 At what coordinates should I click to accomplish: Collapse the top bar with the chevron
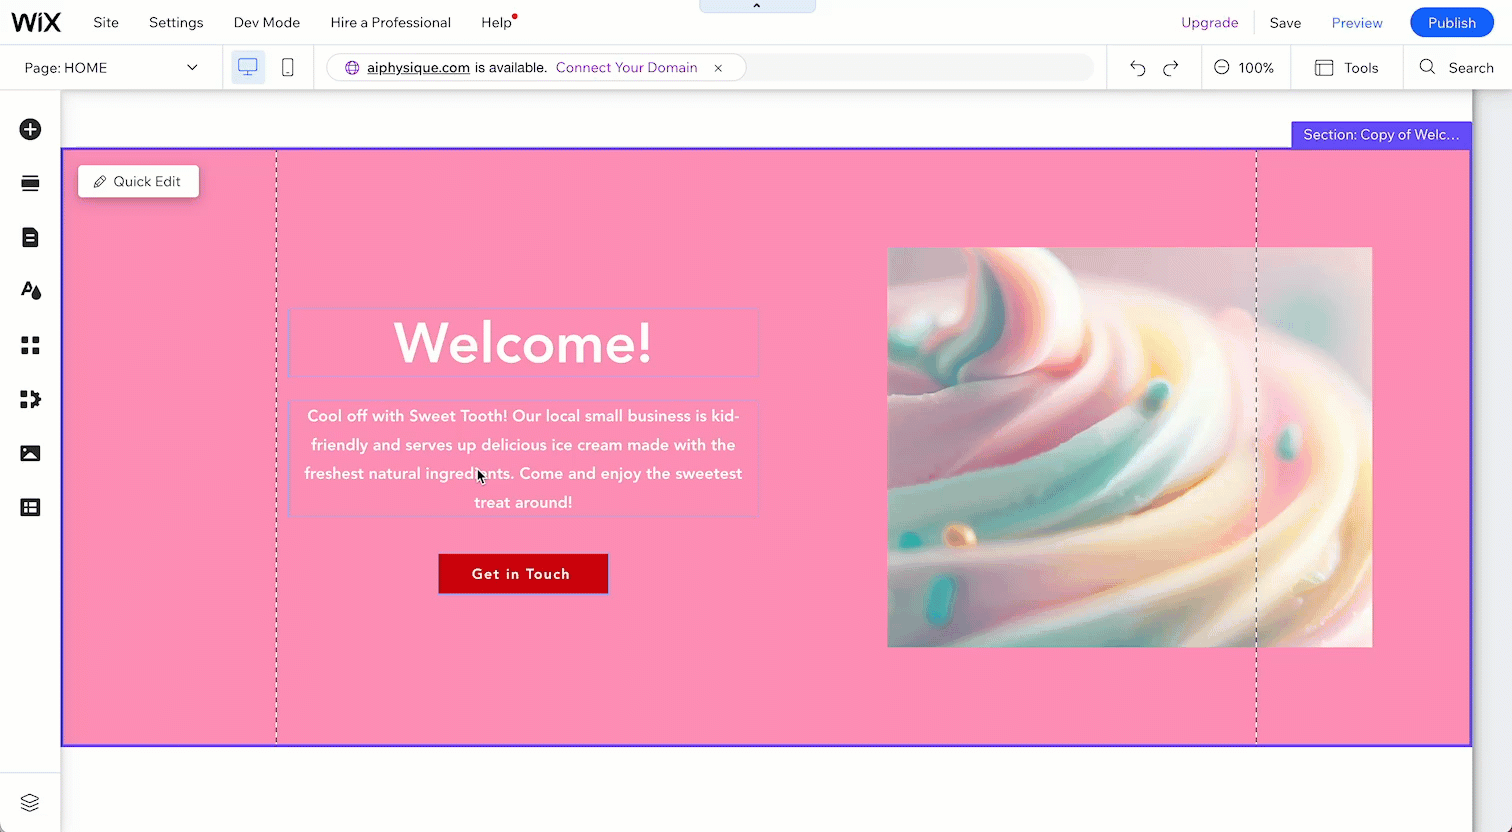click(x=757, y=6)
